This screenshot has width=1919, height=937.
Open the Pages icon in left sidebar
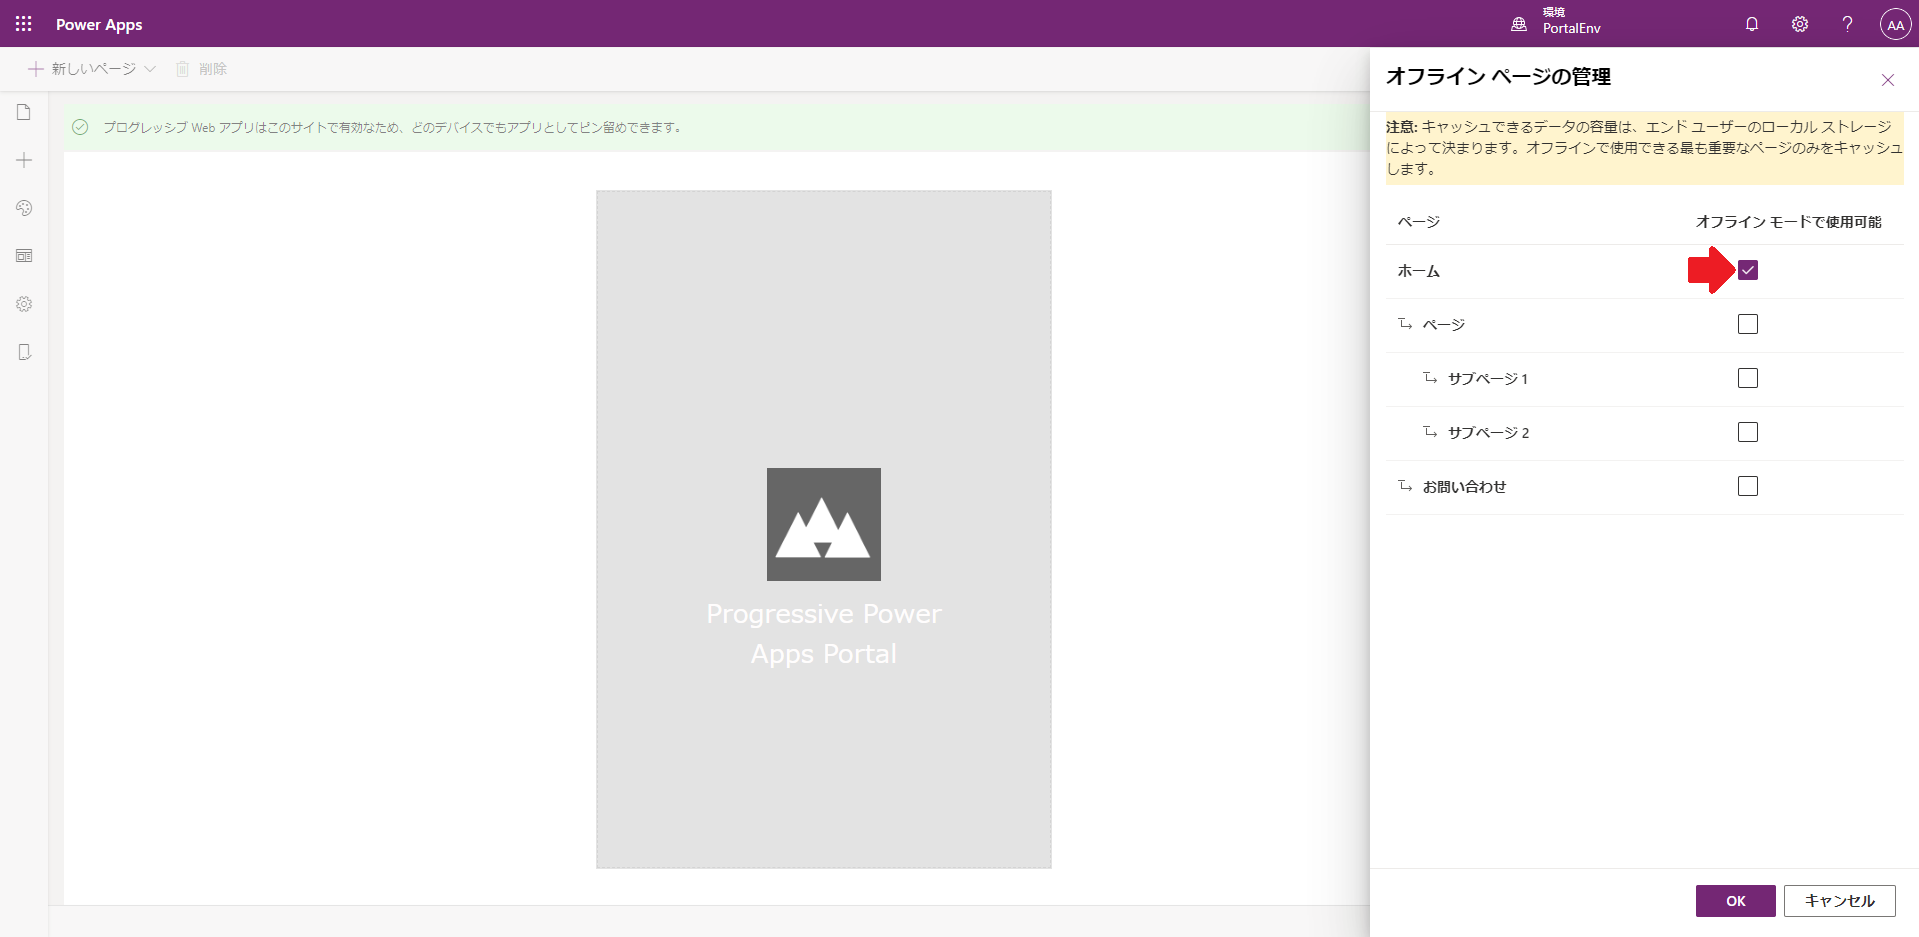[24, 112]
